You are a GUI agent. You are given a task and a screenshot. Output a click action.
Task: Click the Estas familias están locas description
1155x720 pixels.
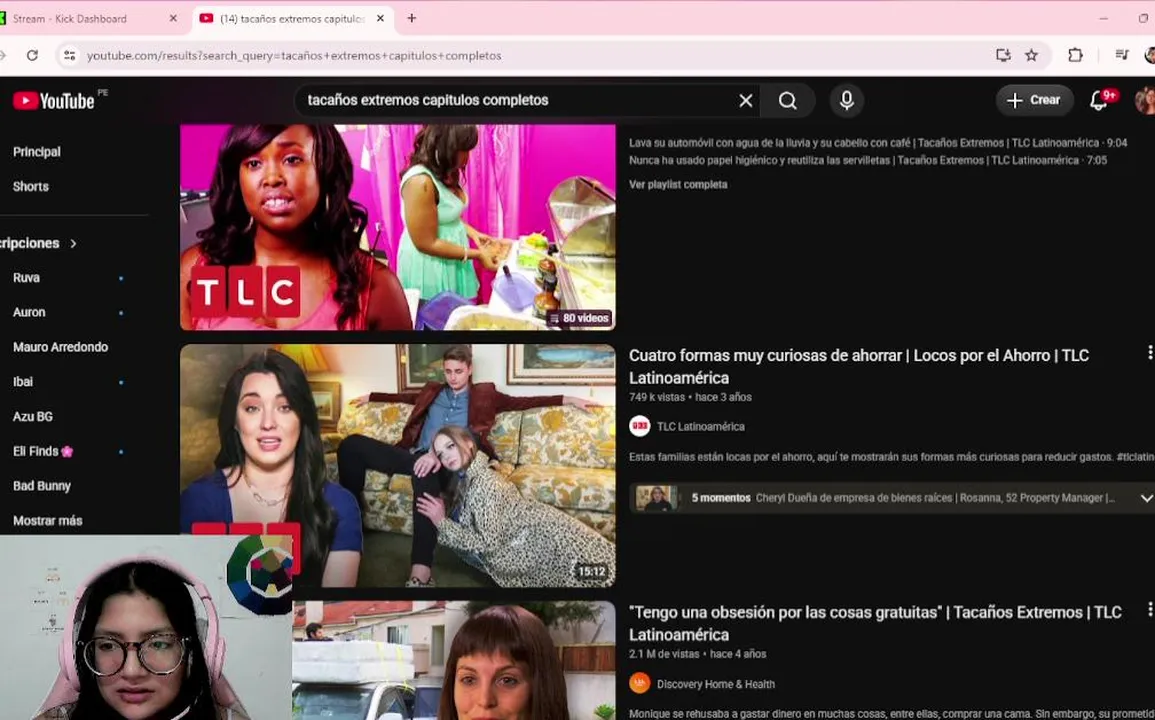coord(891,457)
